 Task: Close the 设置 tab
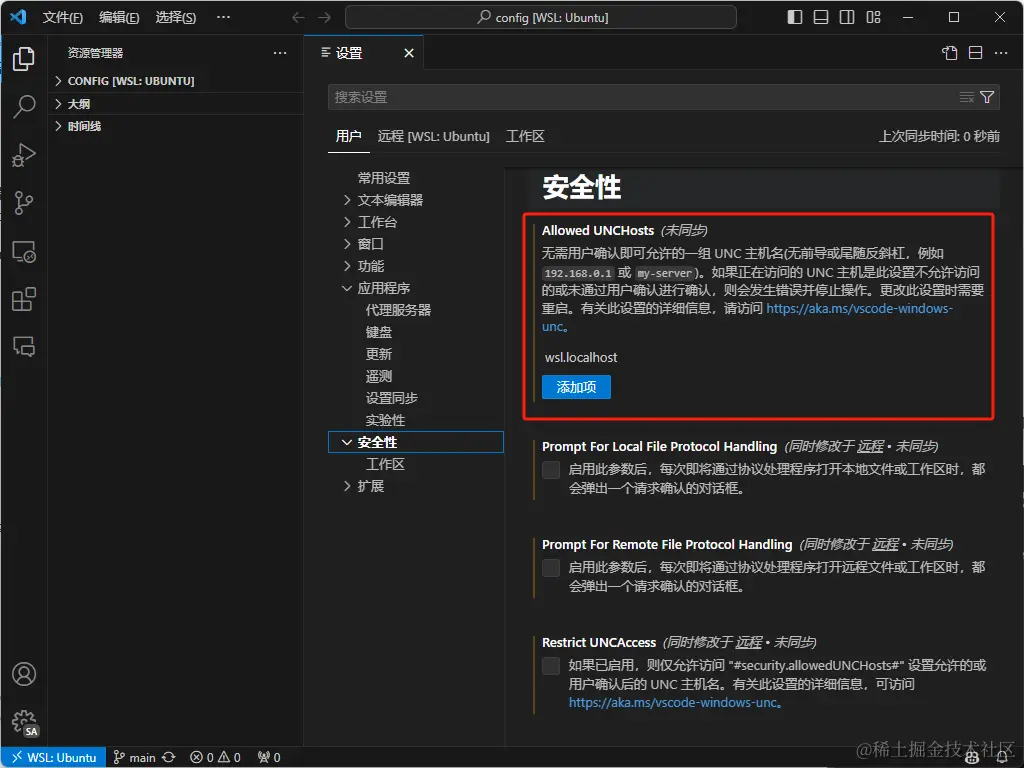click(409, 53)
